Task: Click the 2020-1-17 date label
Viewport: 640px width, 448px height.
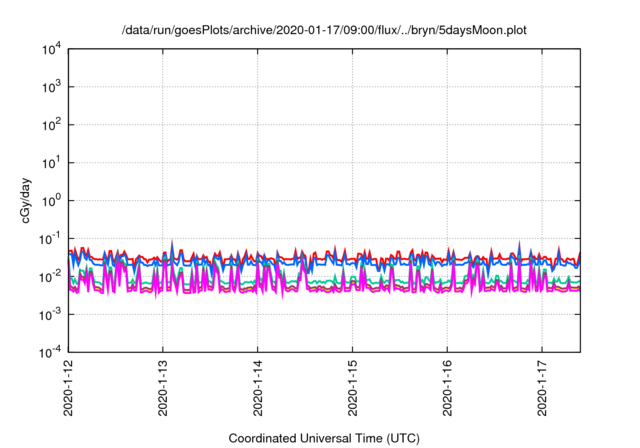Action: (x=542, y=388)
